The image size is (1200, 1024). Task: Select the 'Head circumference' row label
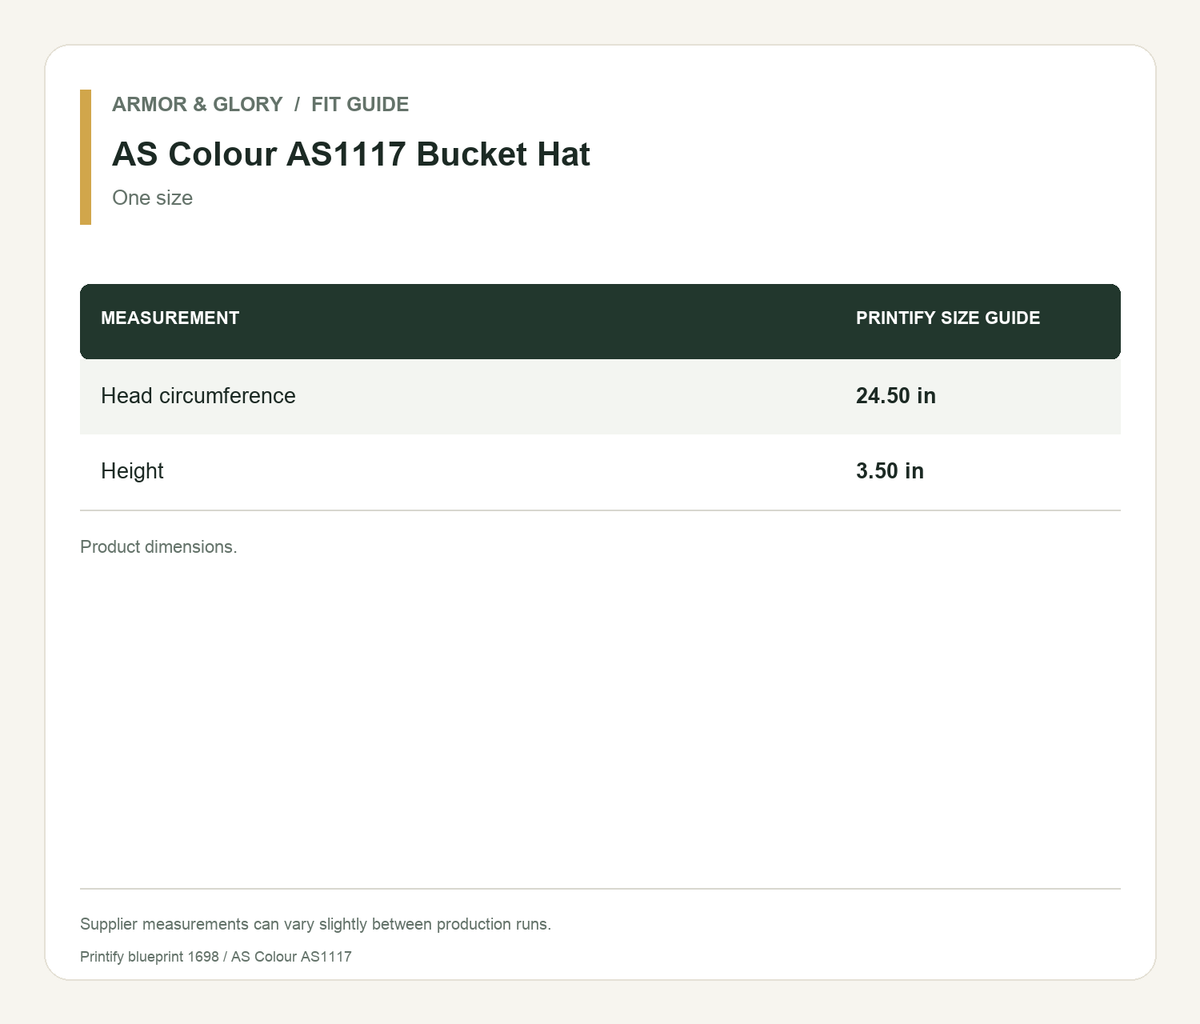[x=198, y=396]
